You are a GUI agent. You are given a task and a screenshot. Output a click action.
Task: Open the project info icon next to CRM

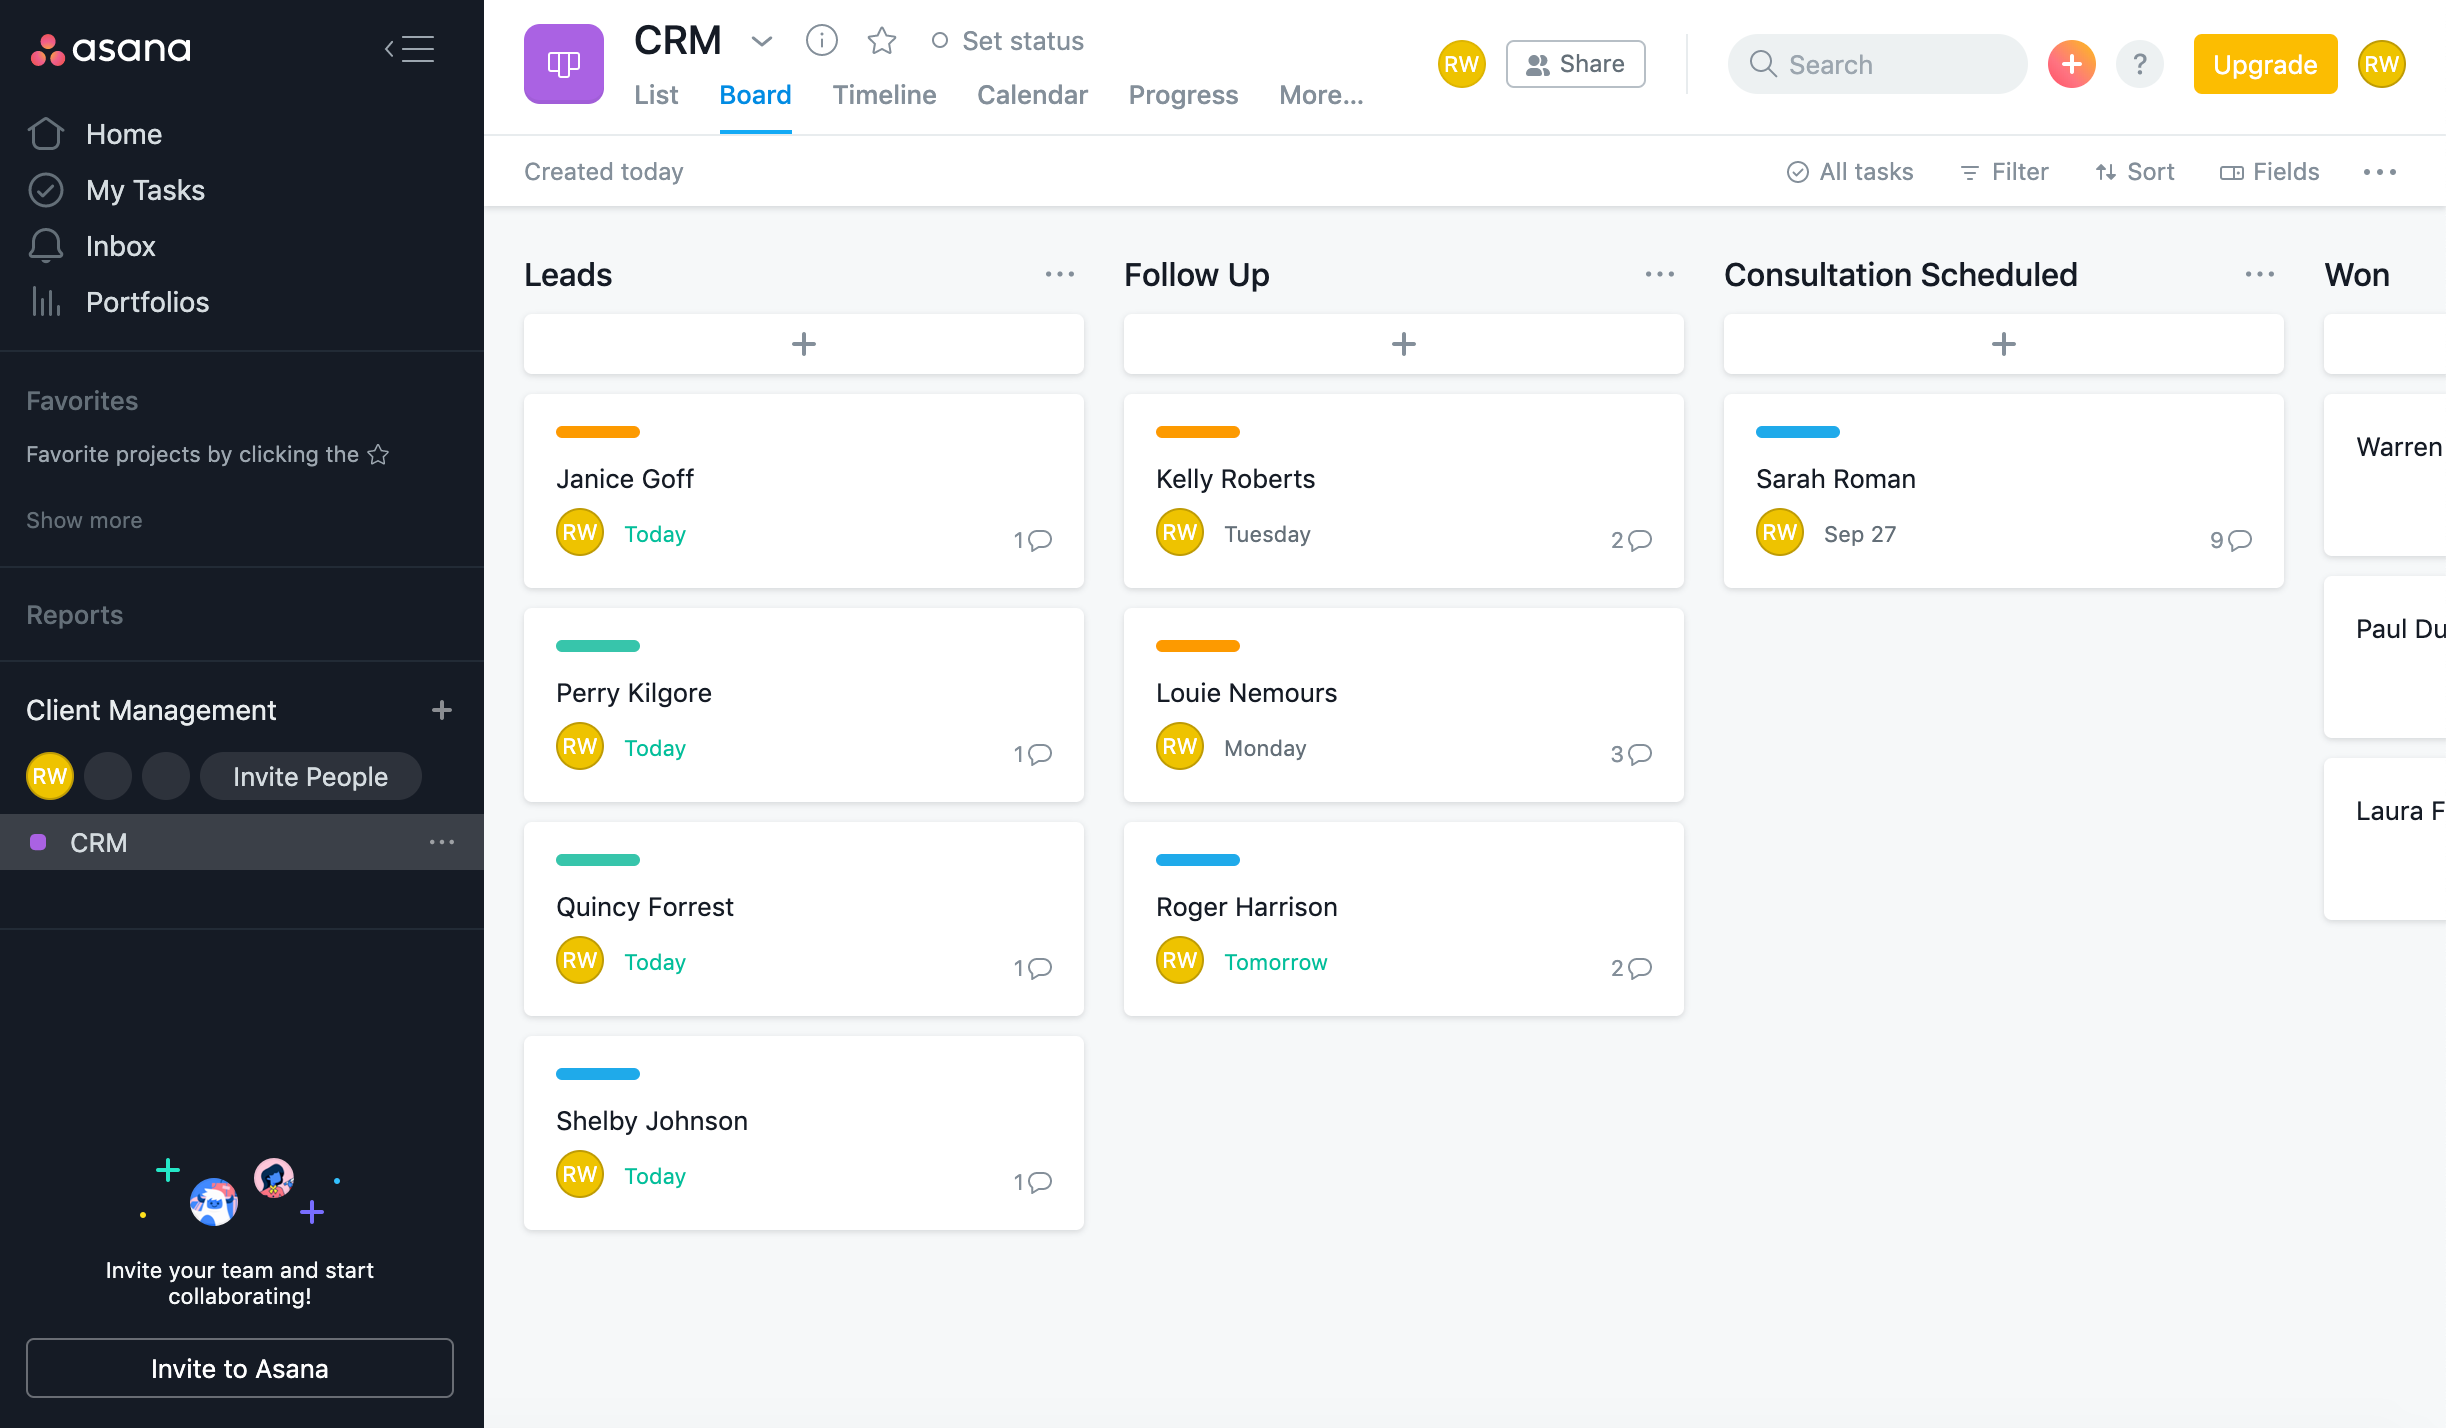point(821,41)
